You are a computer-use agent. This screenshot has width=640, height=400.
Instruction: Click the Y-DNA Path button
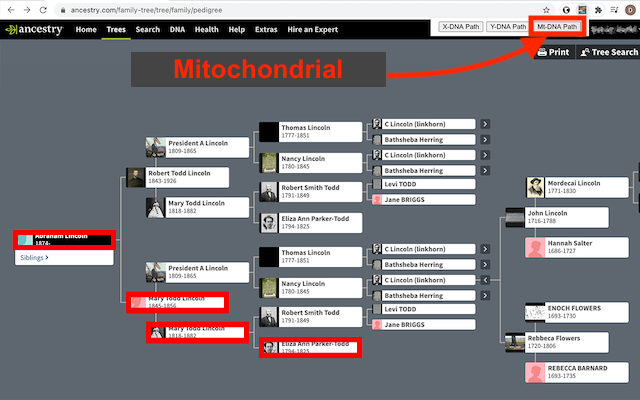508,27
